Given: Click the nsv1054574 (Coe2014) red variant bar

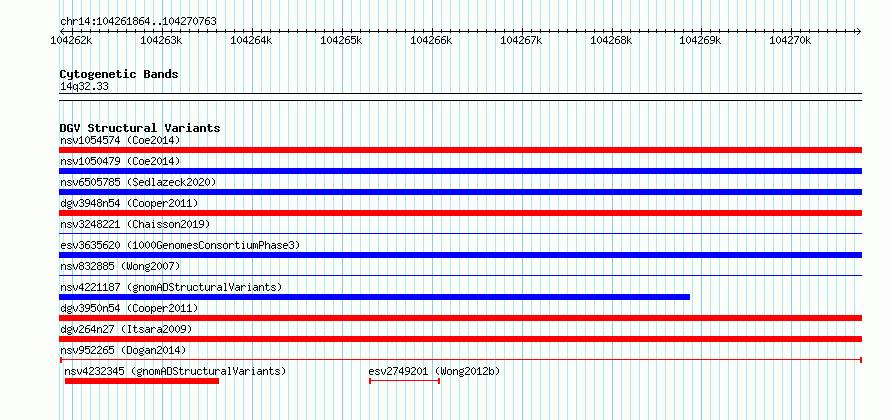Looking at the screenshot, I should point(460,150).
